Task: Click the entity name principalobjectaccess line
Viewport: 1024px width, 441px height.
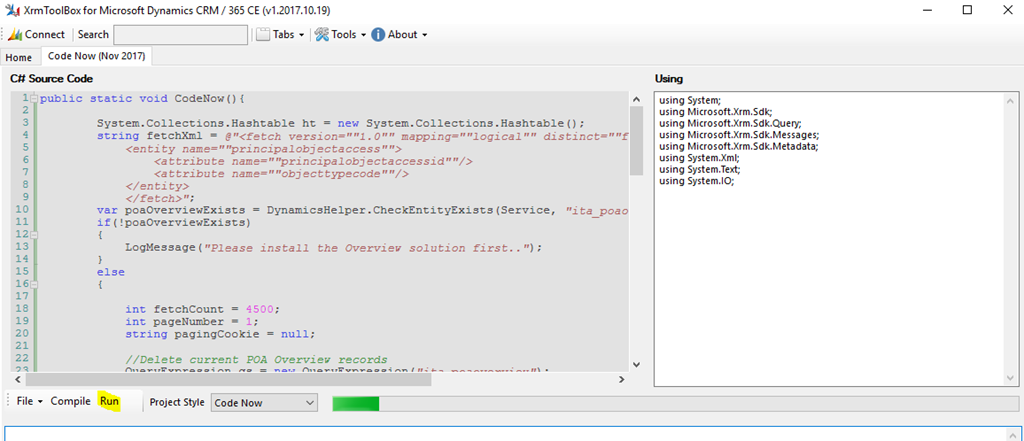Action: pyautogui.click(x=263, y=148)
